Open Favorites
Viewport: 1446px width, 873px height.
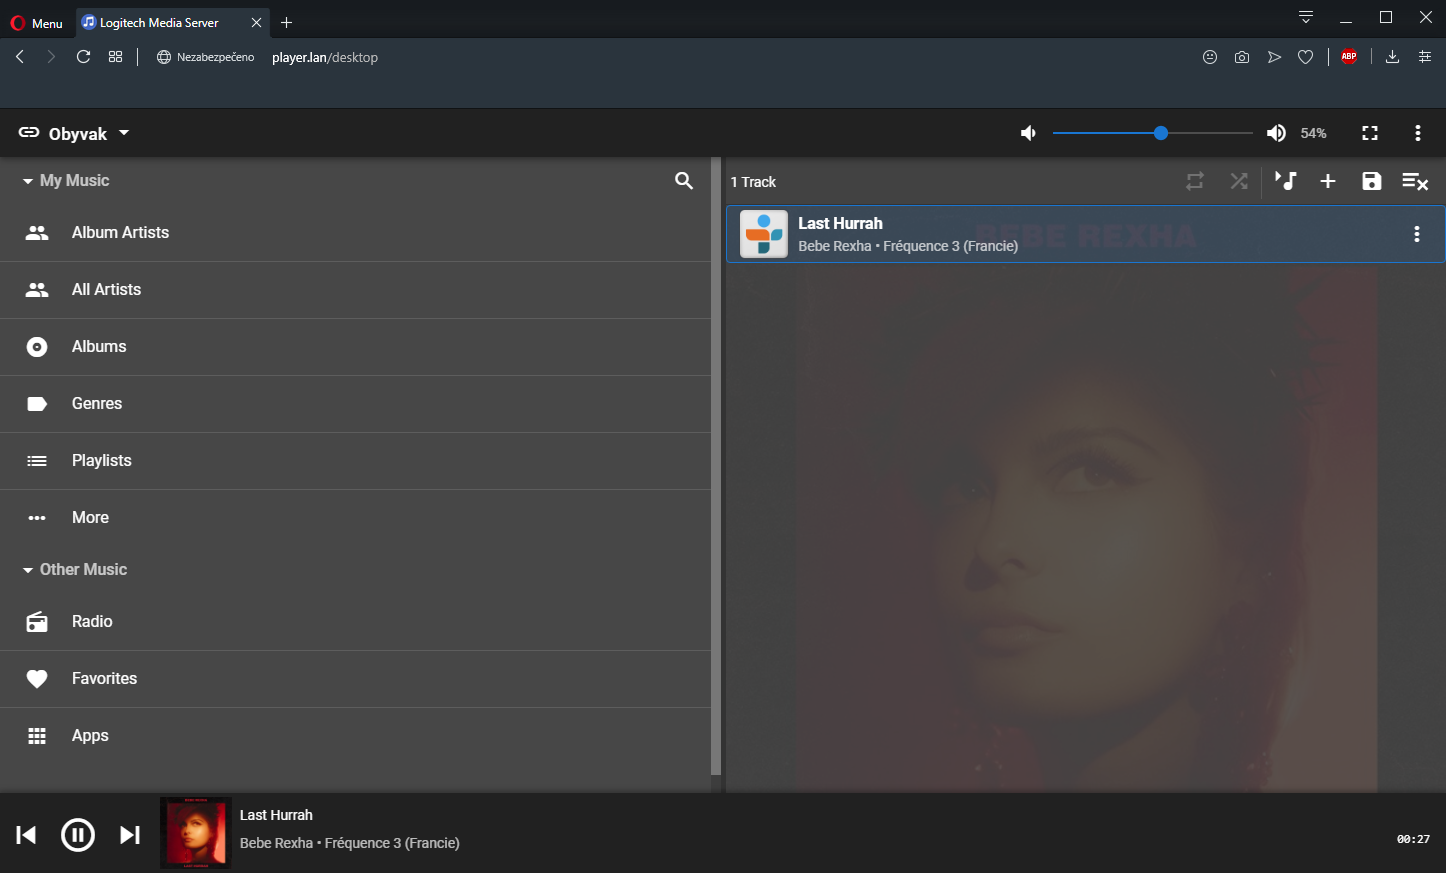(x=355, y=679)
